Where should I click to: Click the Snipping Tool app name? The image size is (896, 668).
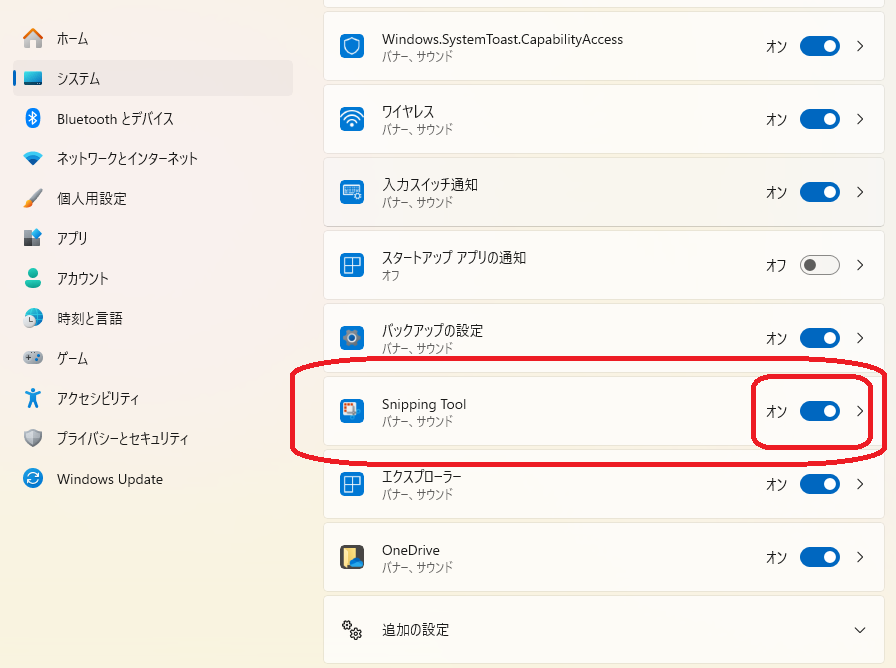[x=423, y=404]
